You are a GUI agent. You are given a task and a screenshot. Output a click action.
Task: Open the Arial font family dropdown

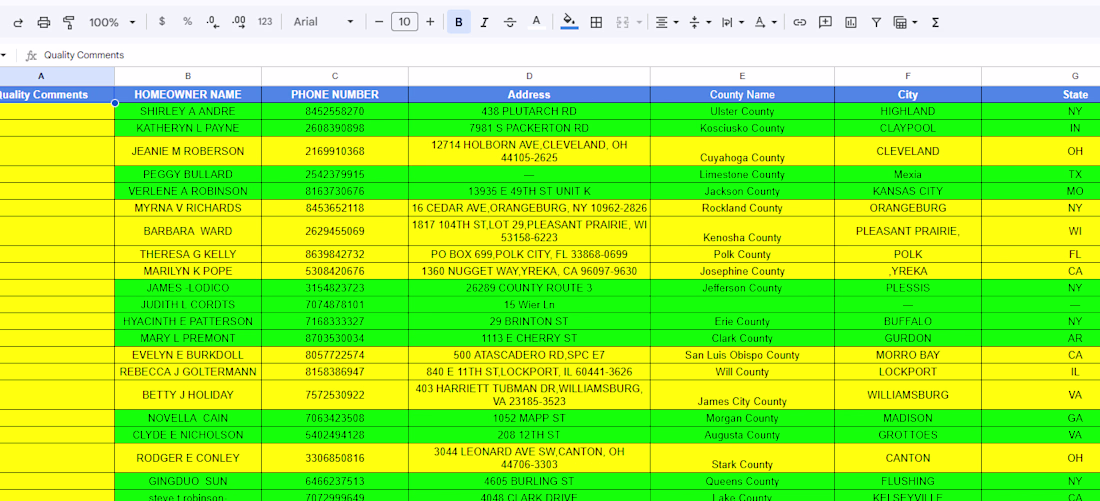(x=323, y=22)
